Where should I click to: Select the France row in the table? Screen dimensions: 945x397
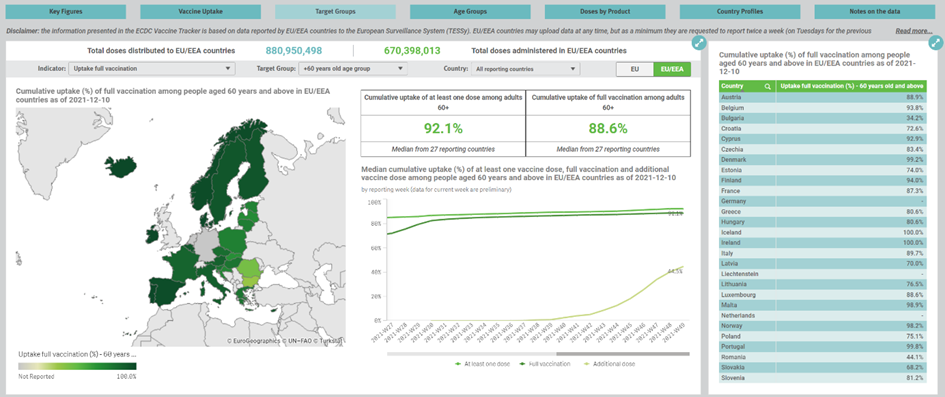[x=823, y=190]
